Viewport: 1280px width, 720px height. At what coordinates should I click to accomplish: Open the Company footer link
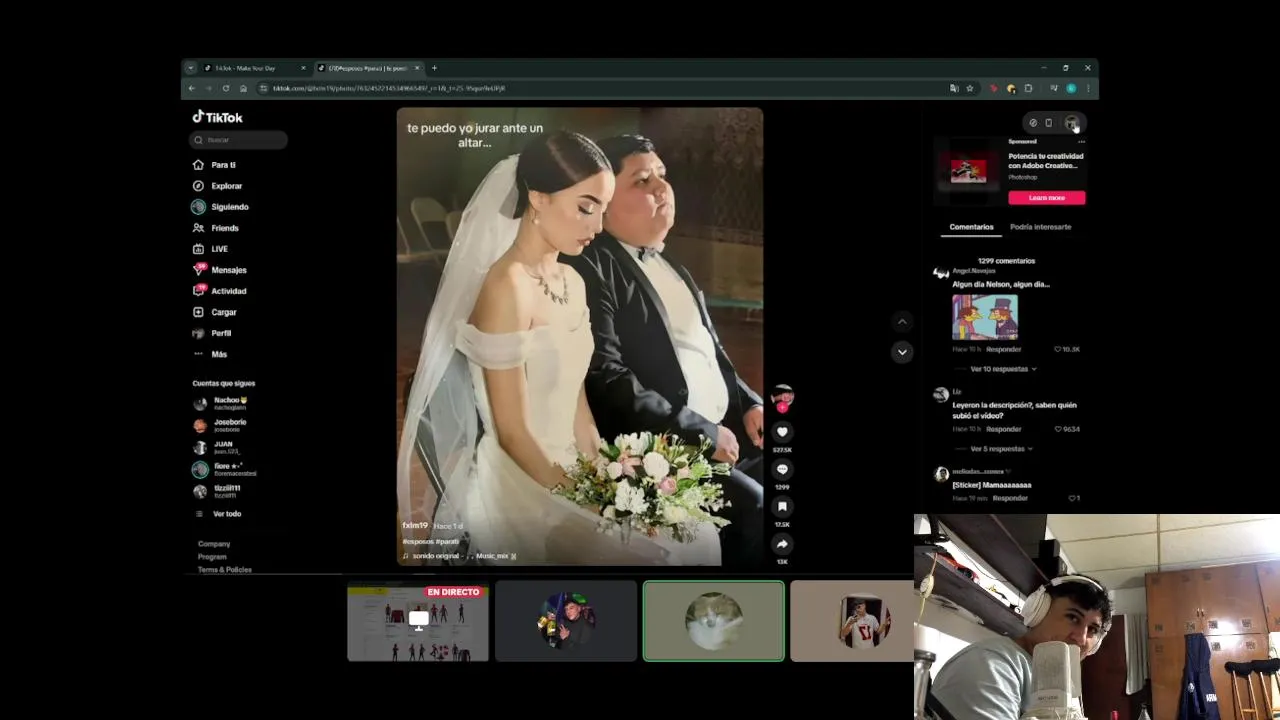[x=214, y=544]
